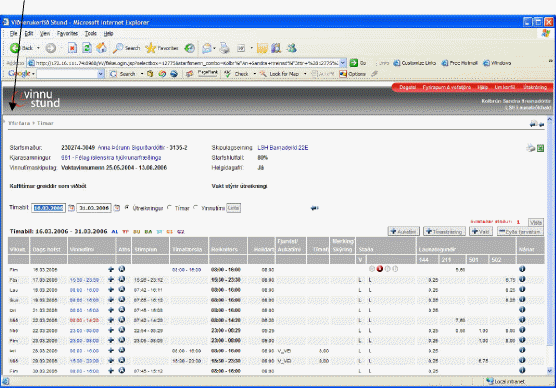Open the Look for Map dropdown arrow

(x=305, y=74)
